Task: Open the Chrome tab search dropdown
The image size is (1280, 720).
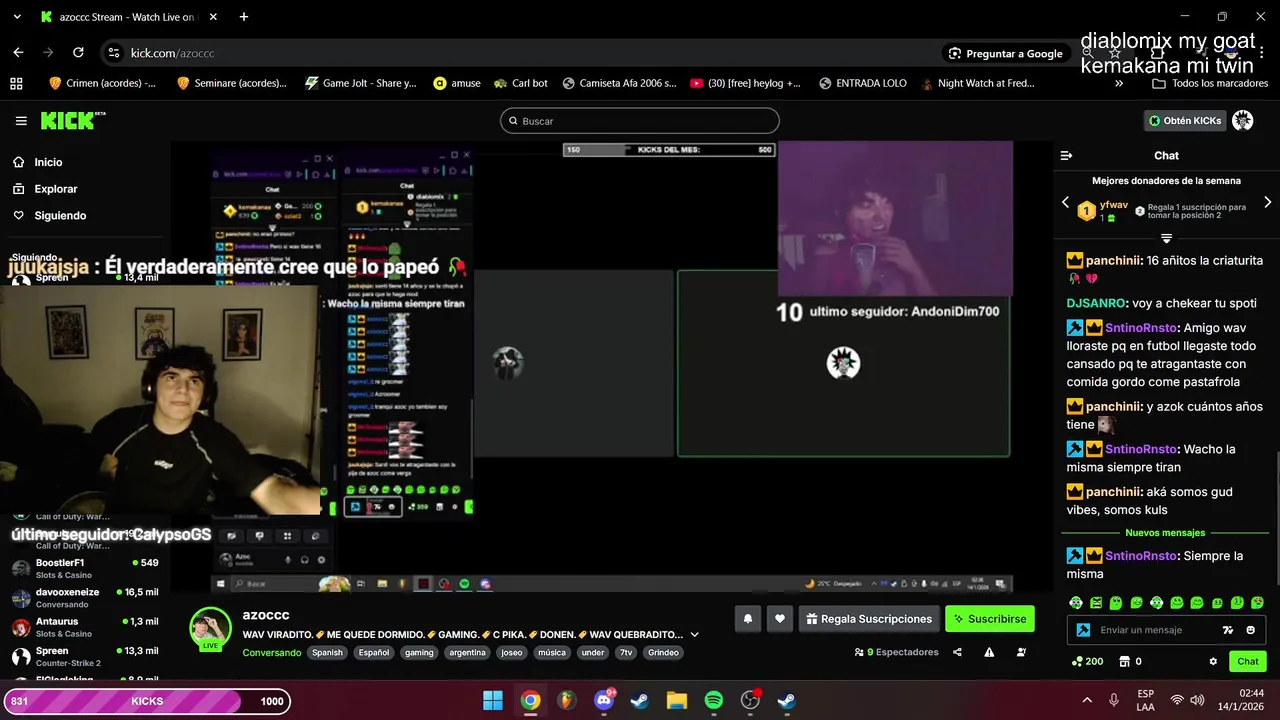Action: pyautogui.click(x=17, y=17)
